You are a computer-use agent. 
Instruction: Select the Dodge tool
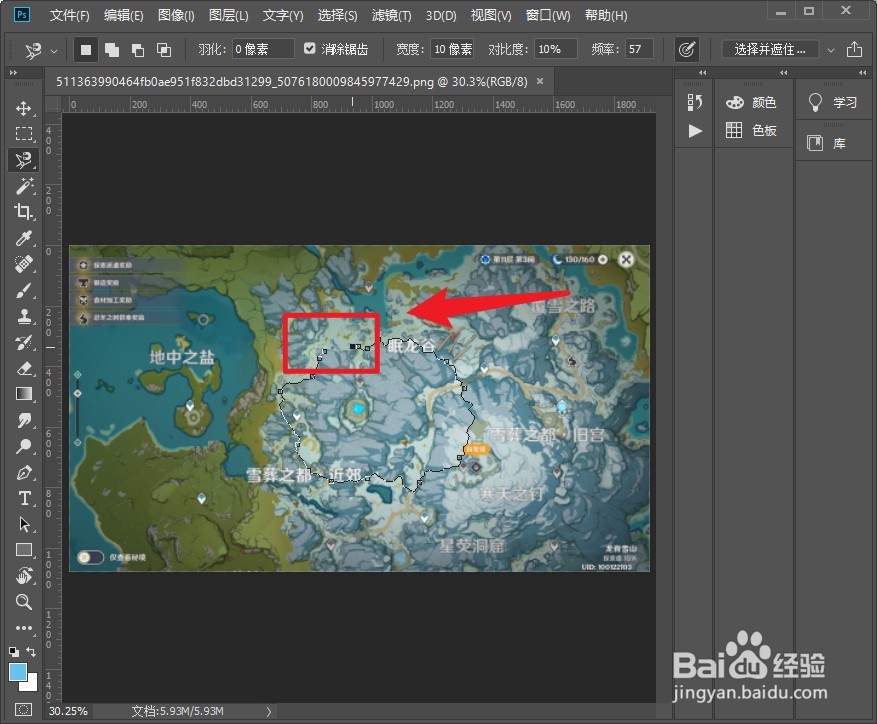tap(23, 446)
